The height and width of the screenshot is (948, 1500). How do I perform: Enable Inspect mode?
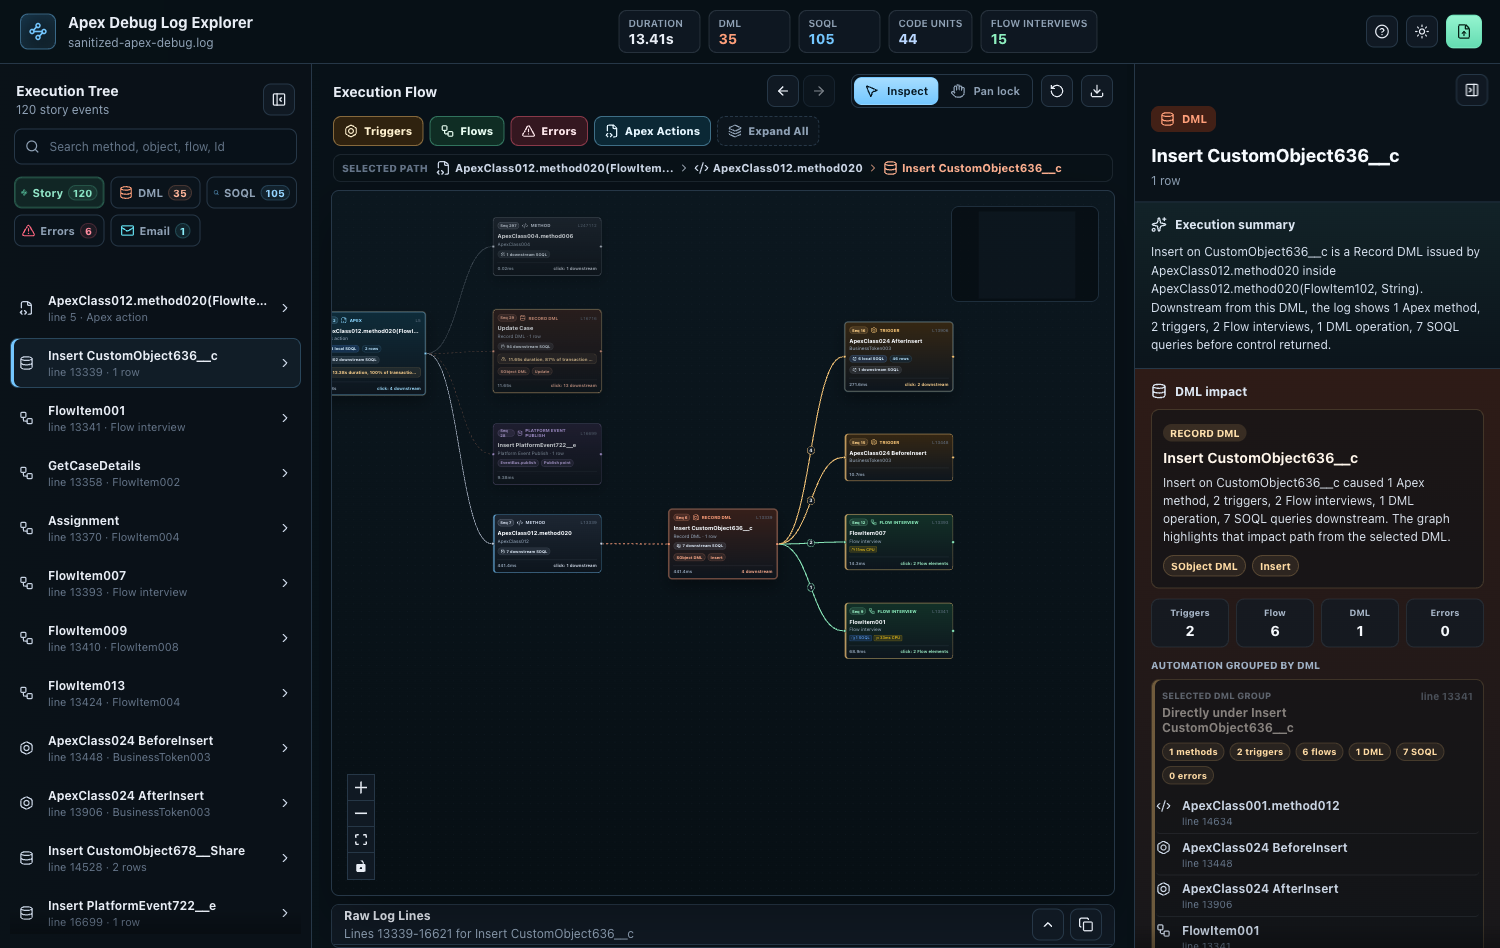pos(896,91)
